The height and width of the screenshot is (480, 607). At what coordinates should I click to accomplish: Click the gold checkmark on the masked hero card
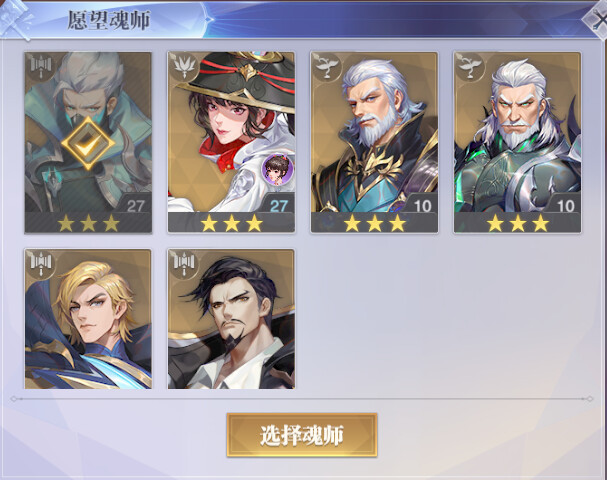click(x=88, y=143)
